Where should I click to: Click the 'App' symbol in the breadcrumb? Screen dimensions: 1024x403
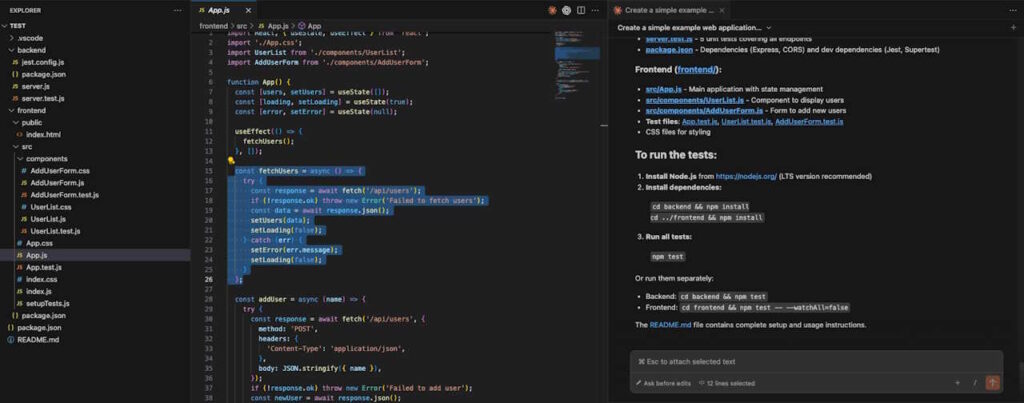310,26
